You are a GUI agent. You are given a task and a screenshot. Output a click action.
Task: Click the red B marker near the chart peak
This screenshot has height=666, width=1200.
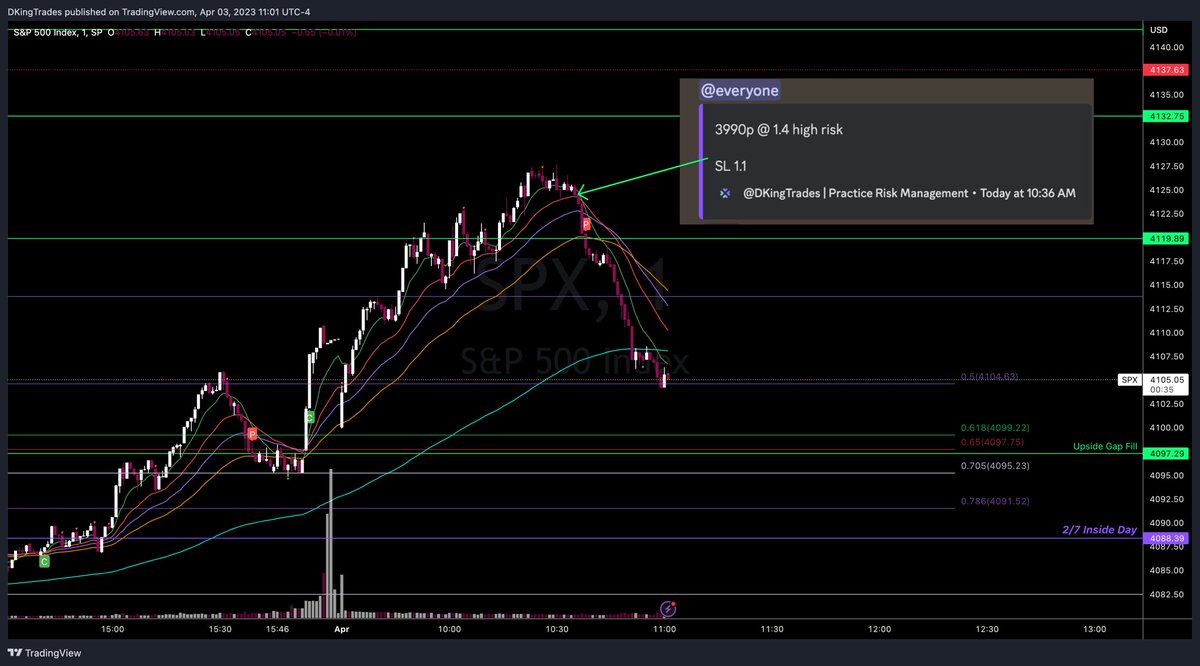585,225
